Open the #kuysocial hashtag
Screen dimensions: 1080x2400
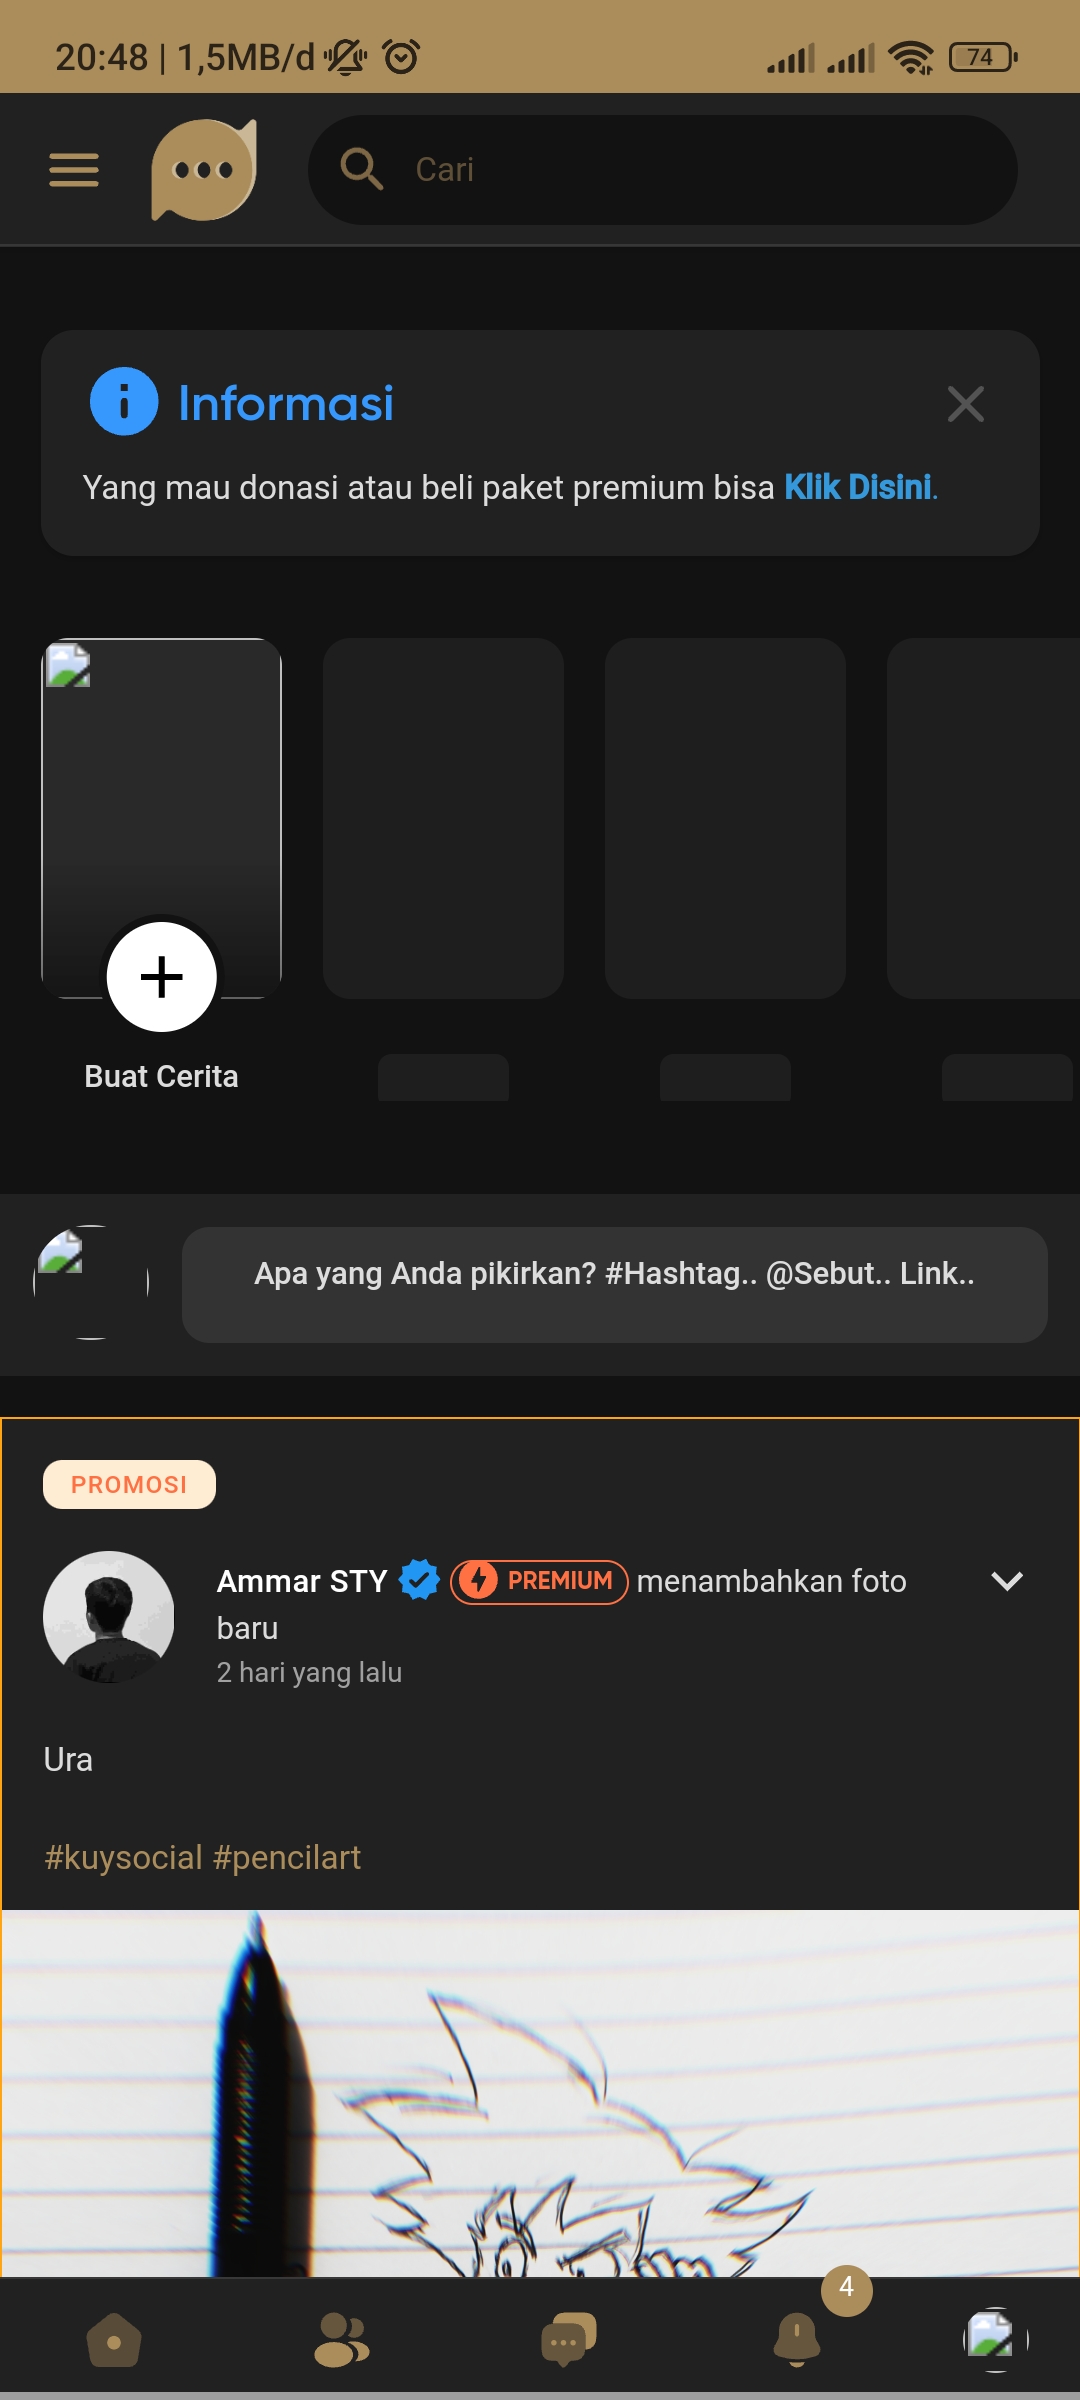point(124,1858)
